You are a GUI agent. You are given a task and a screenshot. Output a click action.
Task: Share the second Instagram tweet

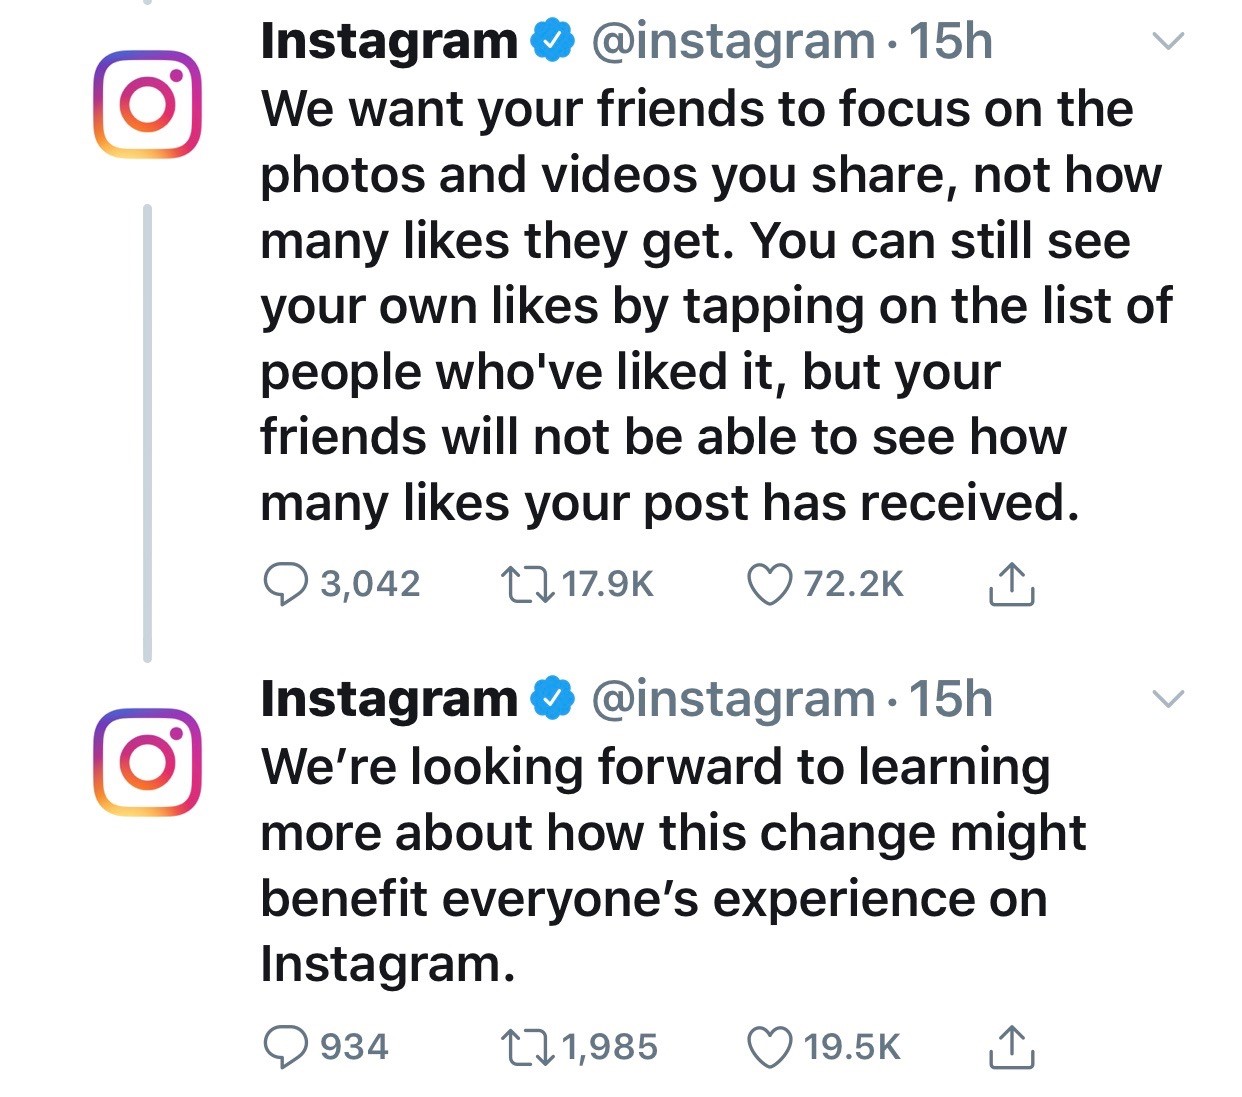coord(1011,1047)
